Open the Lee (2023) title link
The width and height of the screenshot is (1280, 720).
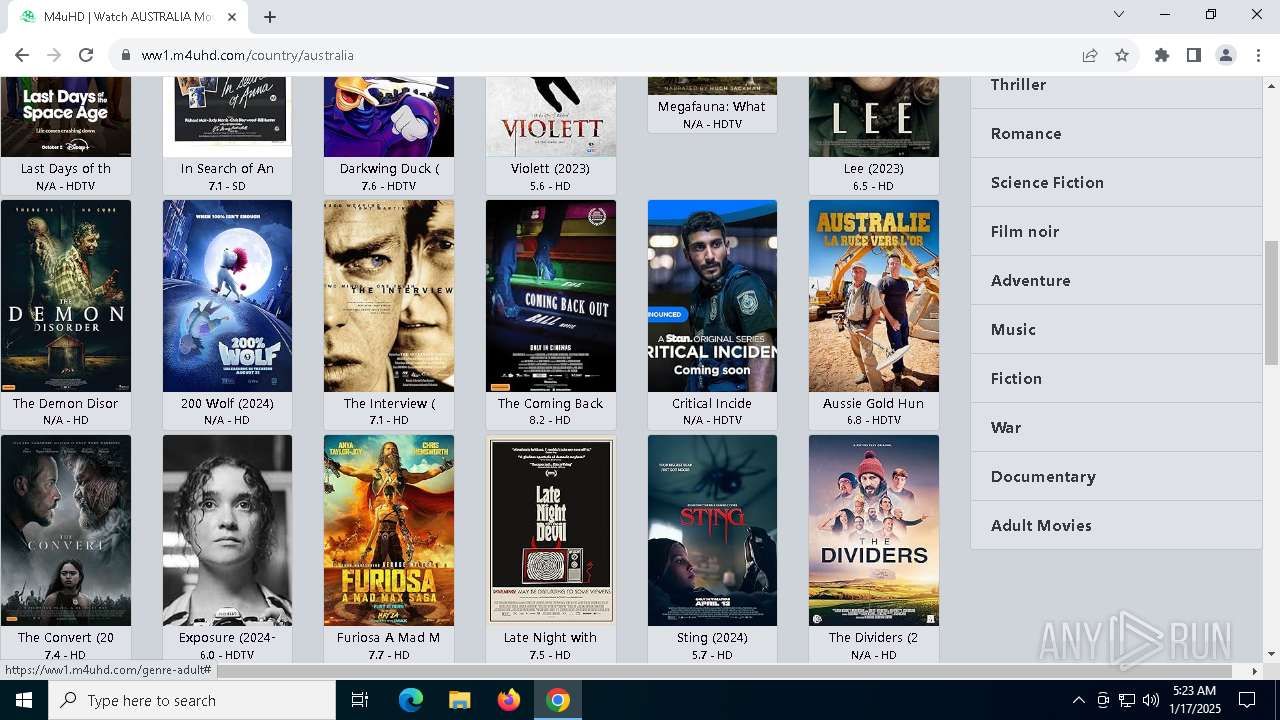coord(874,169)
